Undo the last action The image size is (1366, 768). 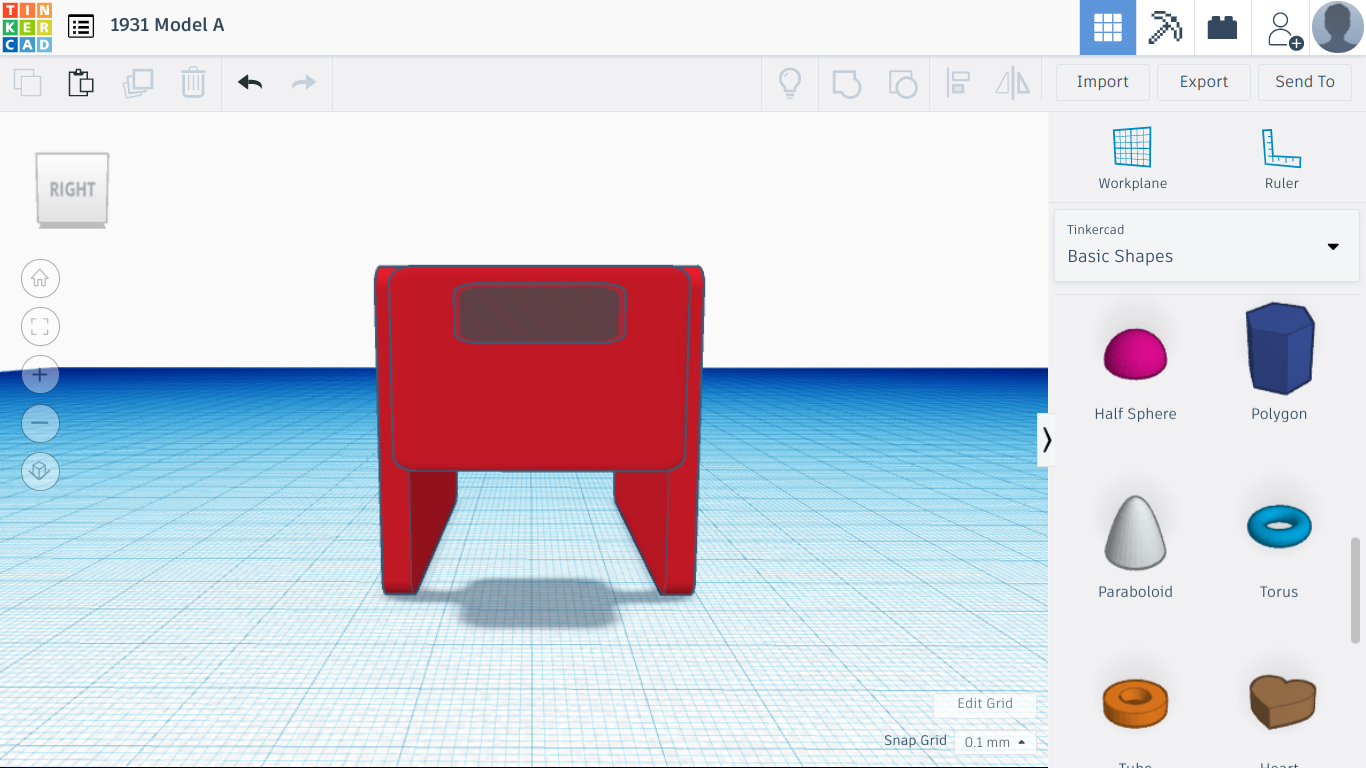click(249, 83)
